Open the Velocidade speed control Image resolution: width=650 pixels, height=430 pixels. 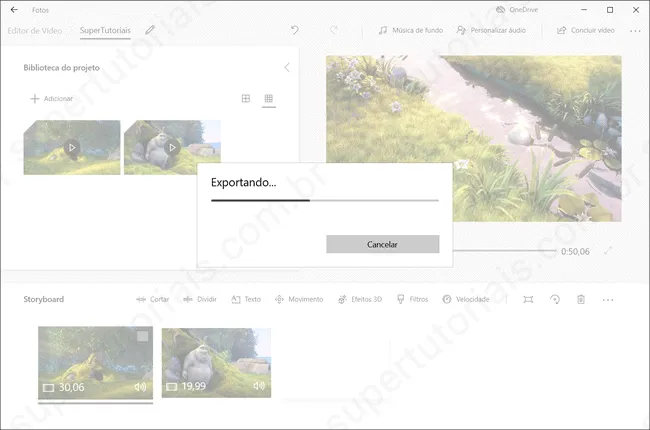466,299
